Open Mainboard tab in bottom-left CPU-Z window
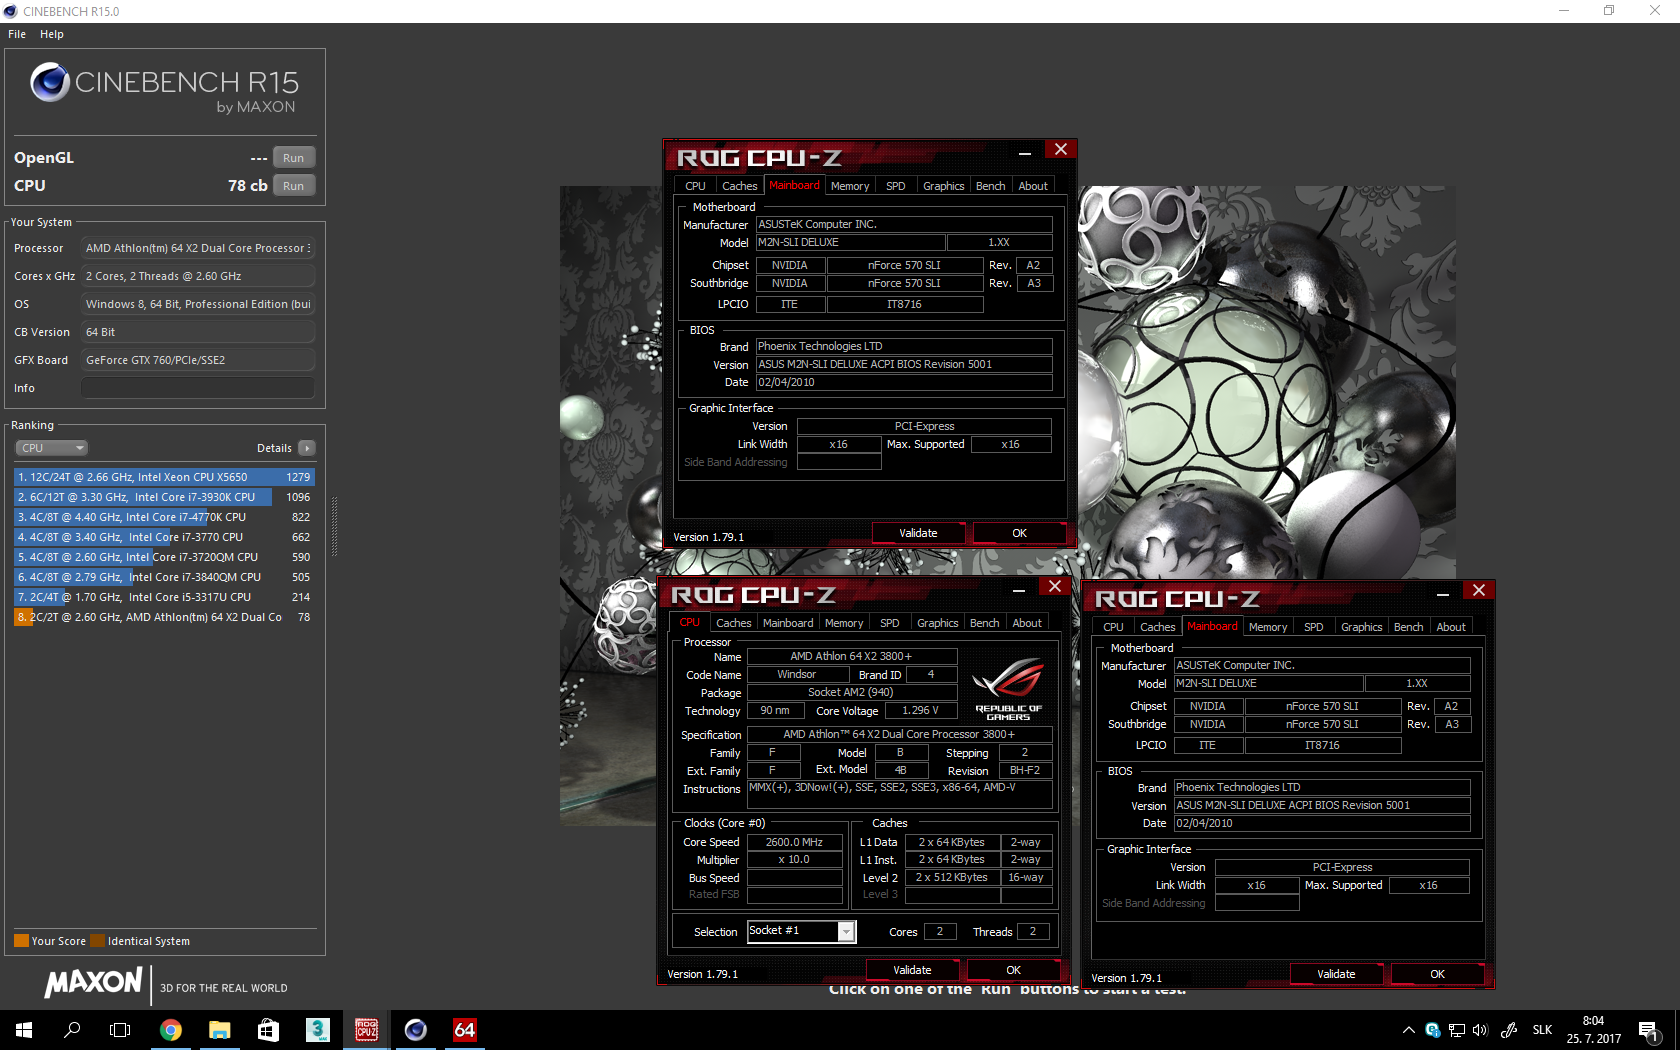Viewport: 1680px width, 1050px height. tap(788, 623)
